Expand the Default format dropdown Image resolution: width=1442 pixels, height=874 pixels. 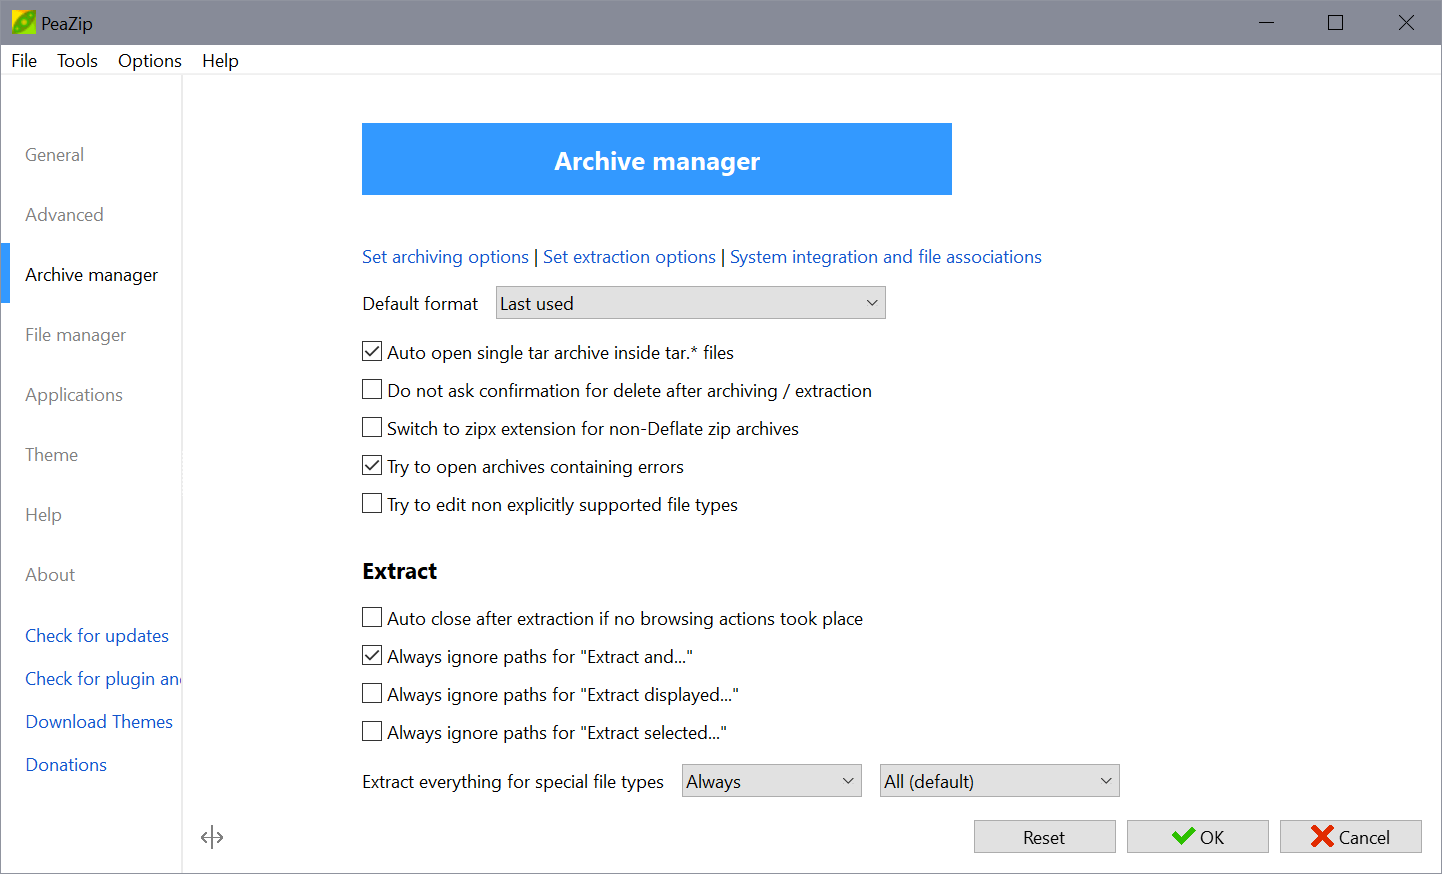[691, 303]
